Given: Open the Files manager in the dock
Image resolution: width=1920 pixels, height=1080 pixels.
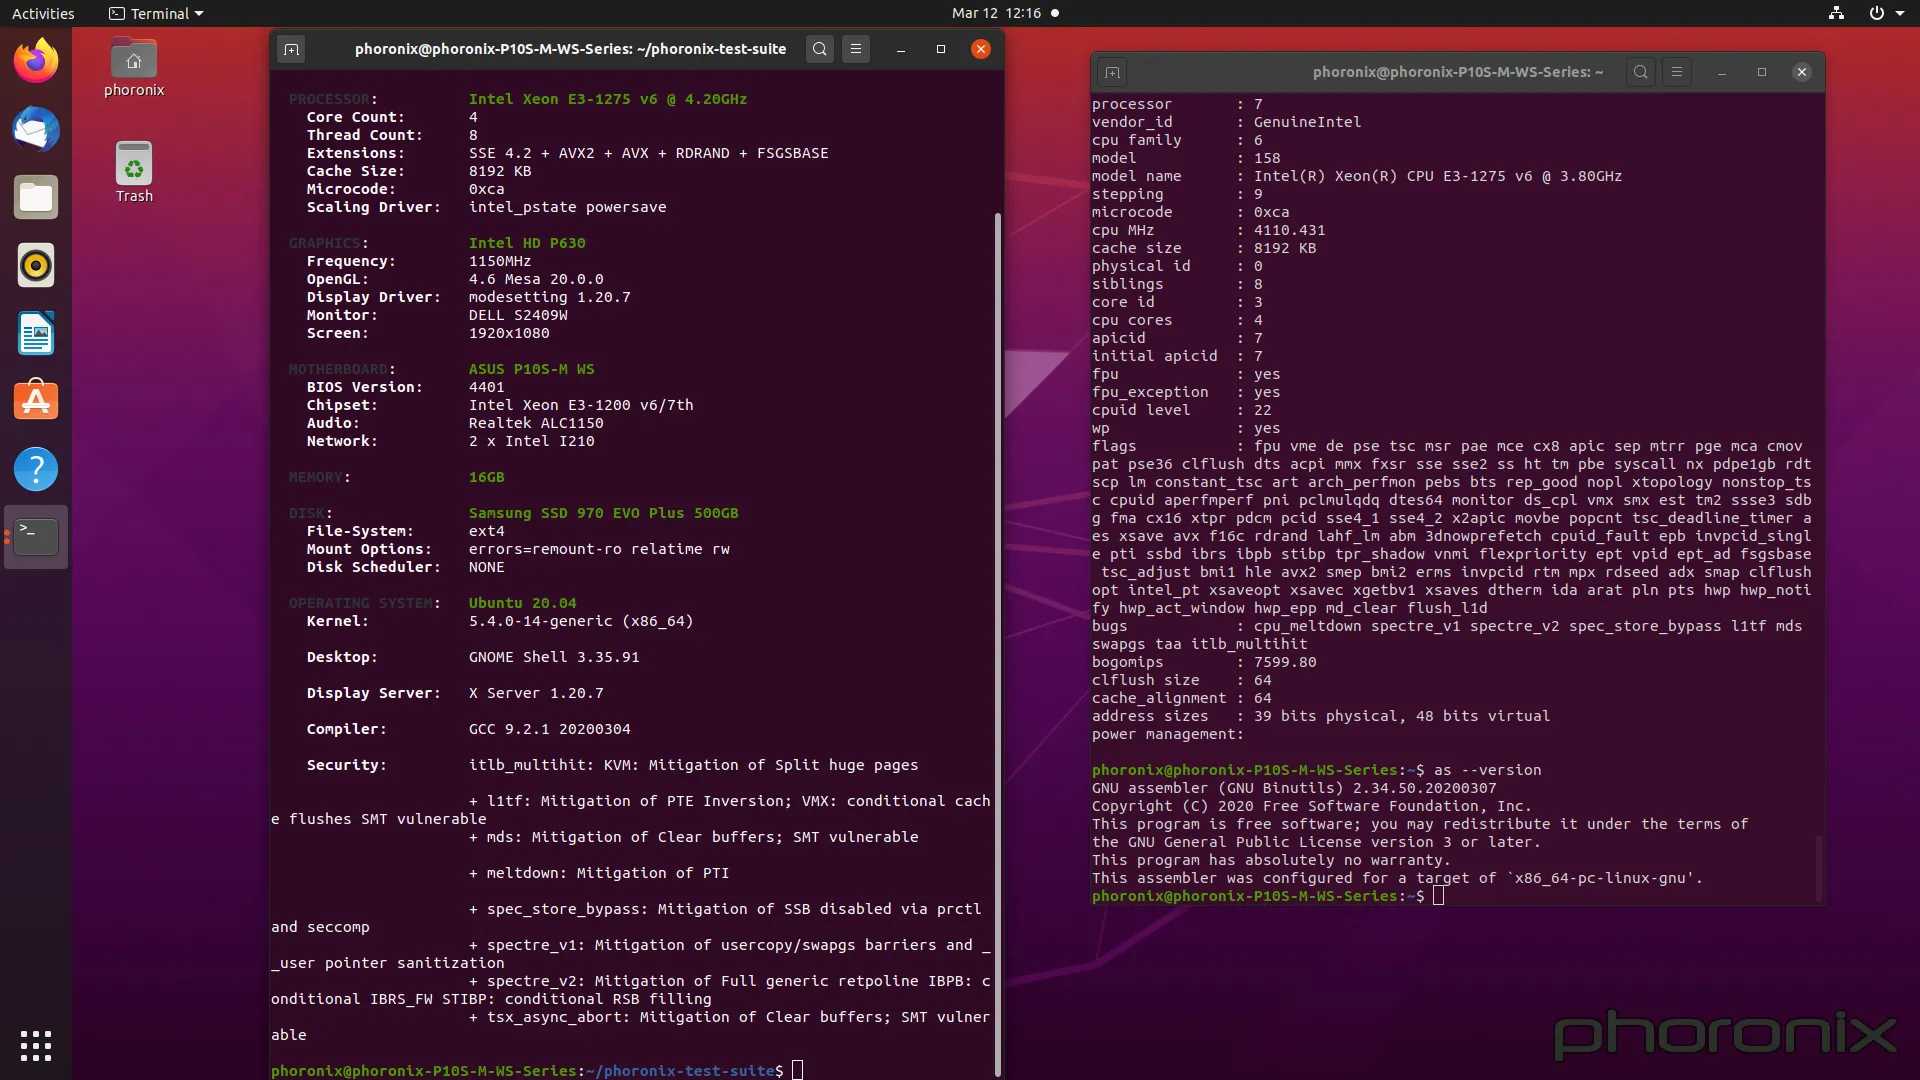Looking at the screenshot, I should click(36, 197).
